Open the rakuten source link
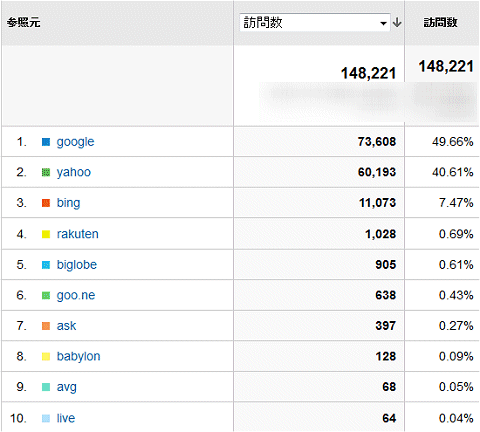 pos(78,234)
